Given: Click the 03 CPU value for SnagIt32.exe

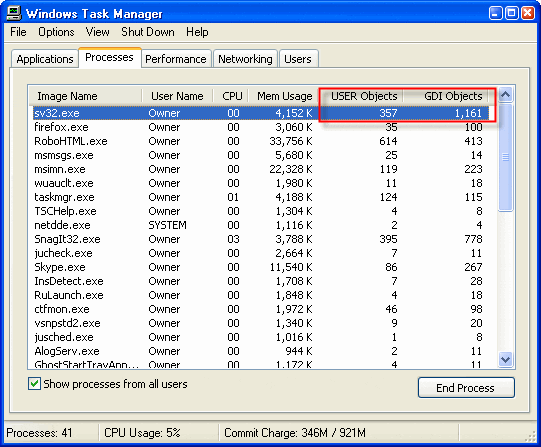Looking at the screenshot, I should [x=233, y=239].
